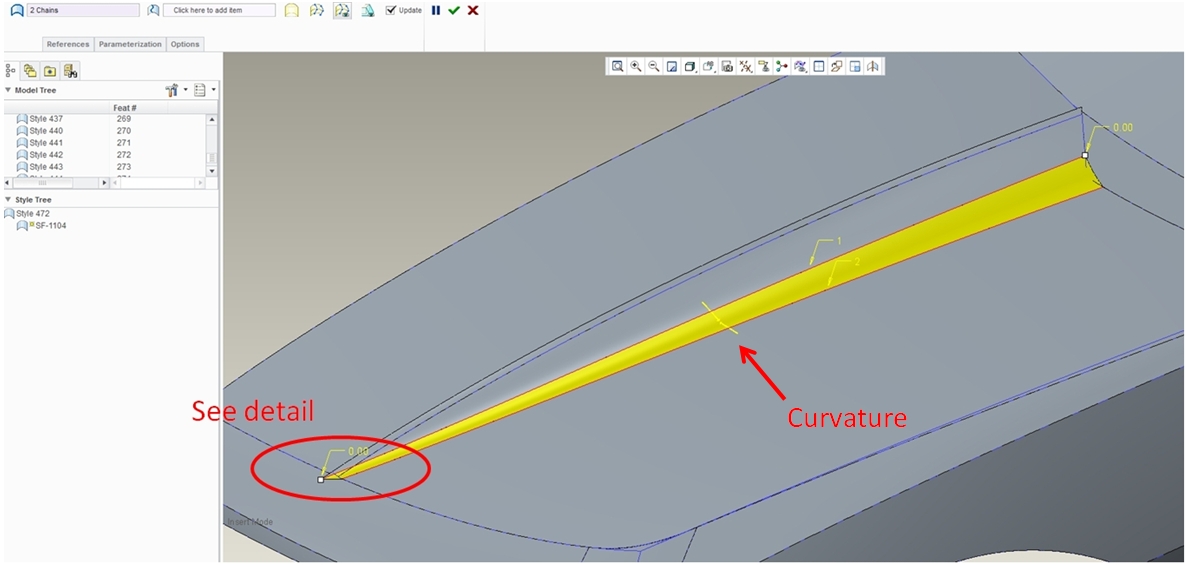Switch to the folder browser navigator tab
The height and width of the screenshot is (565, 1187).
[x=49, y=70]
